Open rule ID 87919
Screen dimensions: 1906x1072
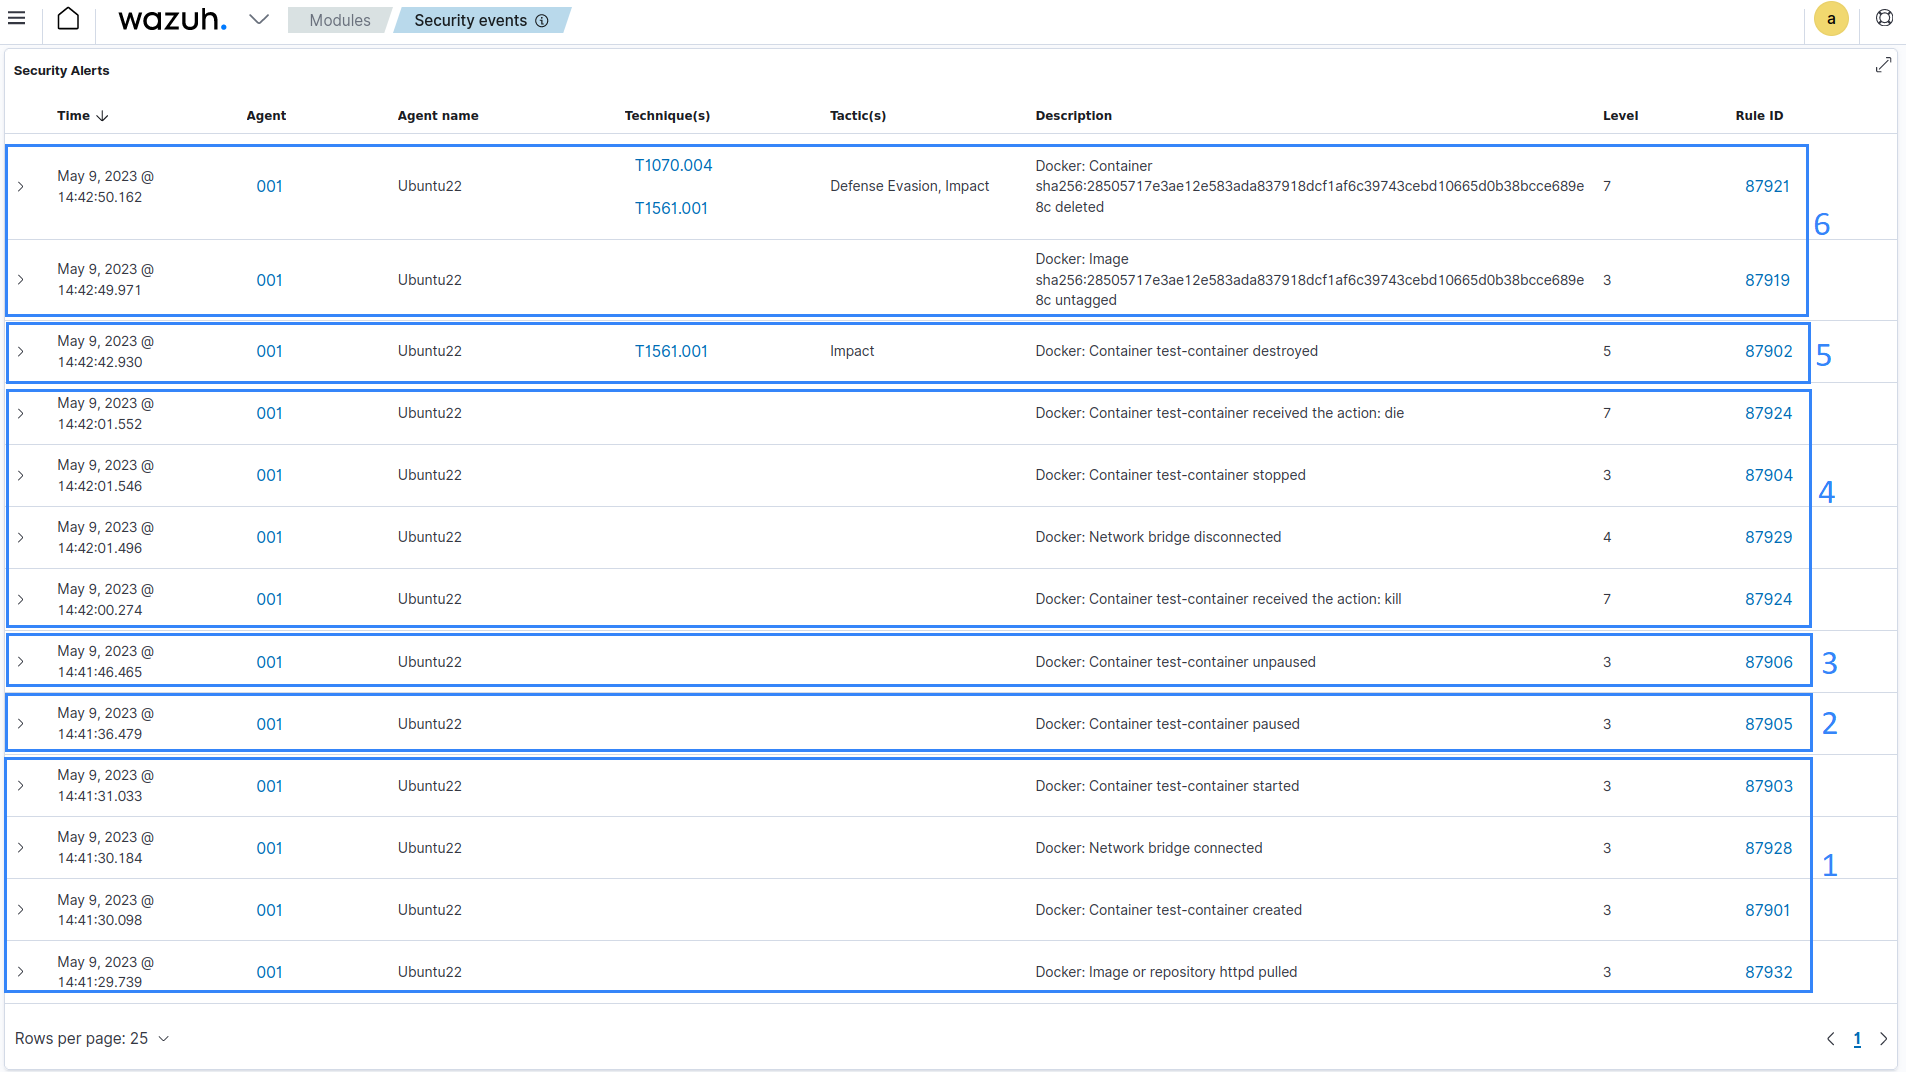(1767, 280)
